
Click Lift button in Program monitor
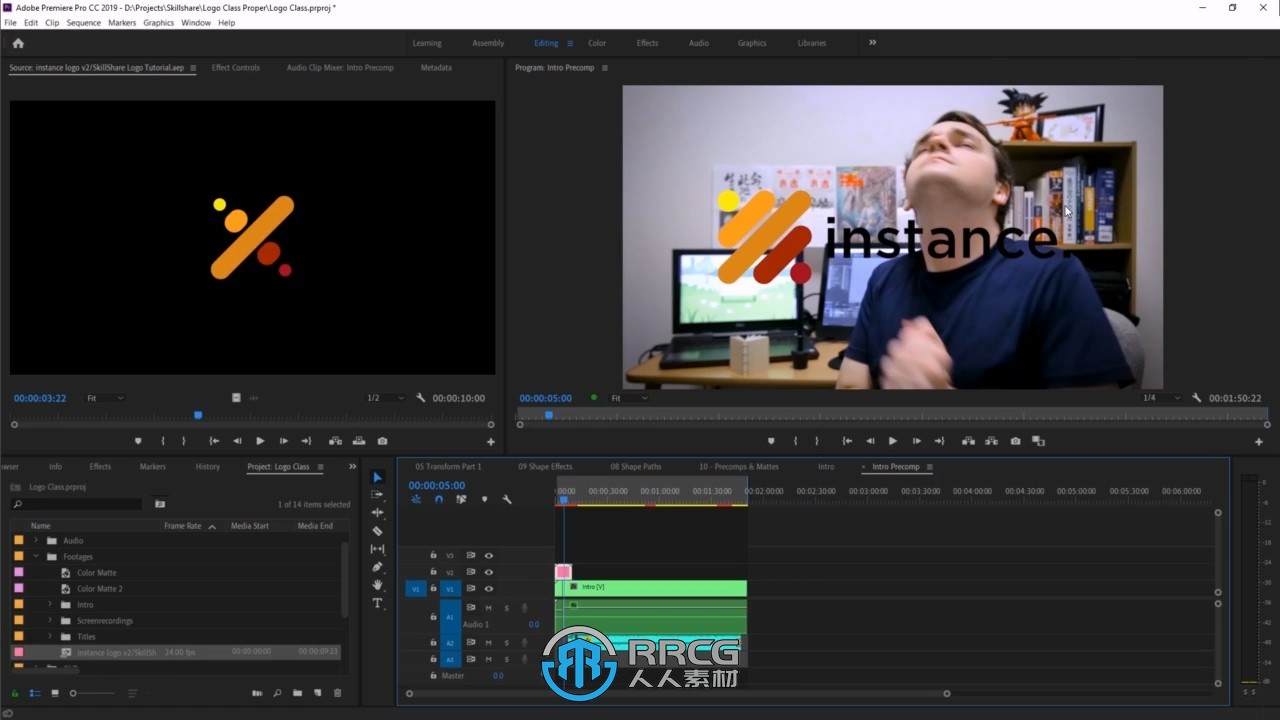pyautogui.click(x=968, y=441)
